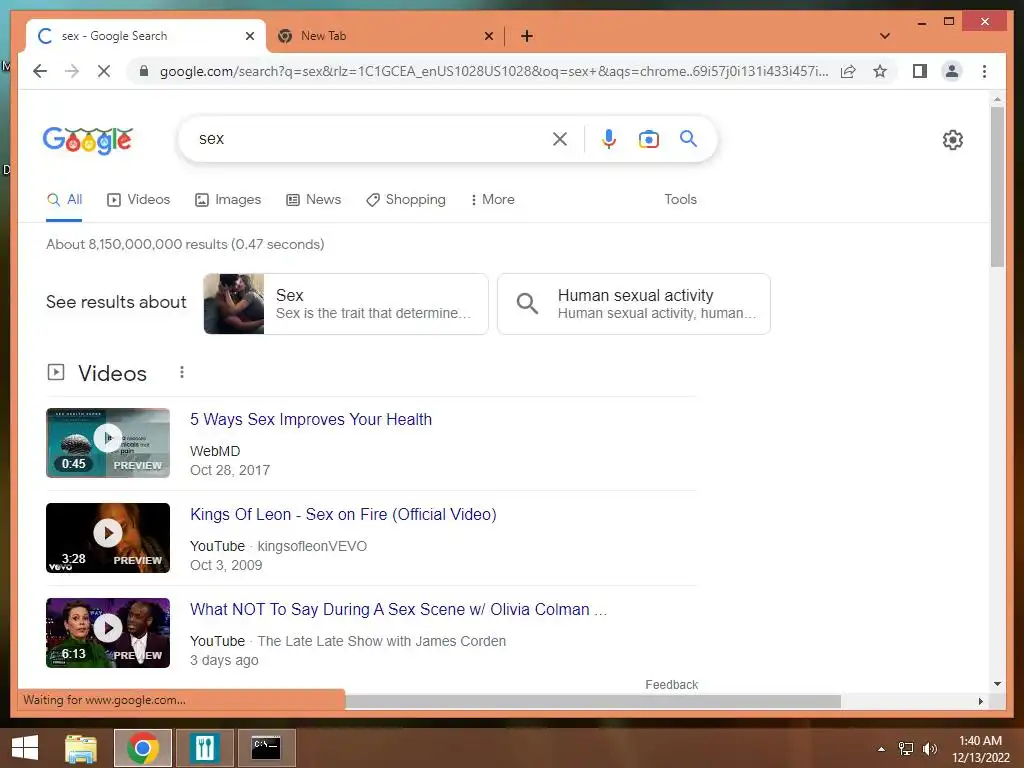Play the Kings Of Leon video thumbnail
Viewport: 1024px width, 768px height.
click(x=108, y=538)
